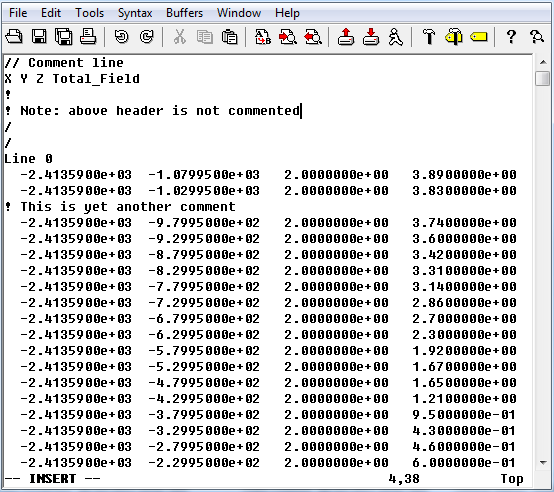Click the value 3.8900000e+00
Screen dimensions: 554x492
(465, 174)
